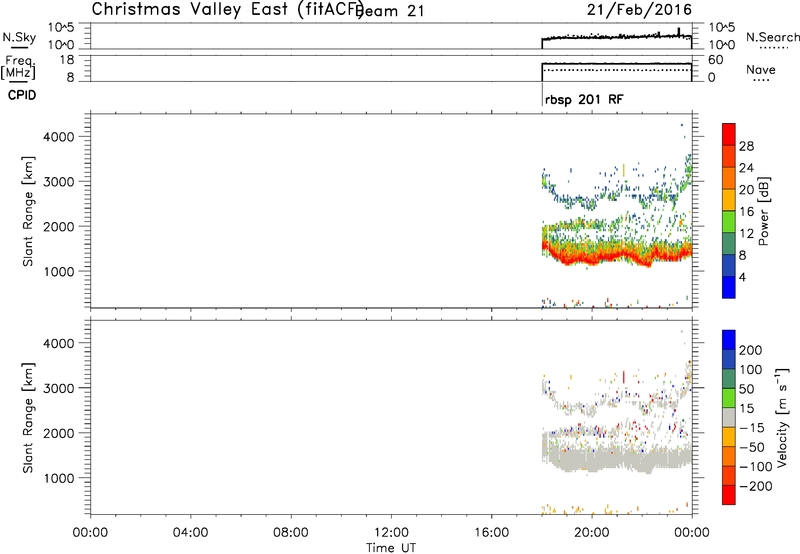The image size is (800, 554).
Task: Pick the red top segment of Power colorbar
Action: click(729, 134)
